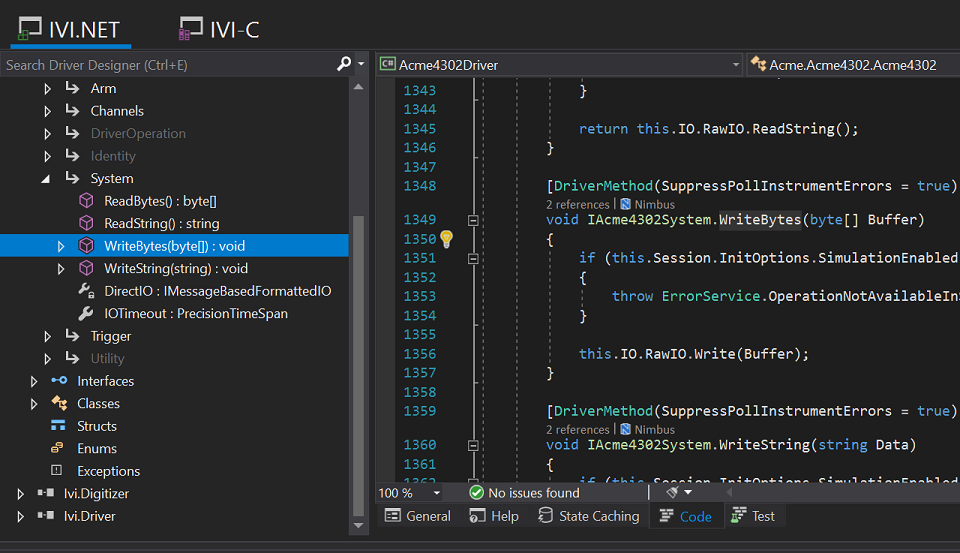Screen dimensions: 960x553
Task: Expand the Identity node
Action: [x=48, y=156]
